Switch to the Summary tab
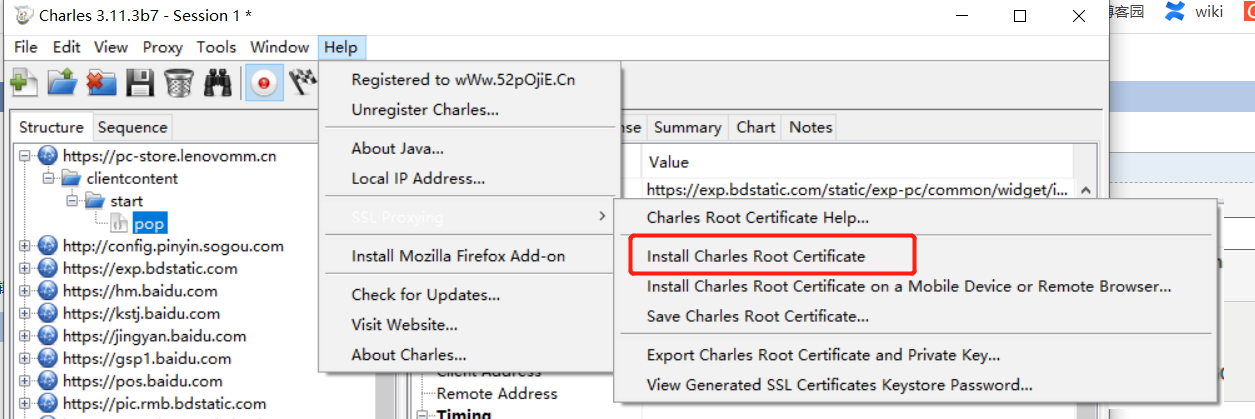The height and width of the screenshot is (419, 1255). (688, 127)
